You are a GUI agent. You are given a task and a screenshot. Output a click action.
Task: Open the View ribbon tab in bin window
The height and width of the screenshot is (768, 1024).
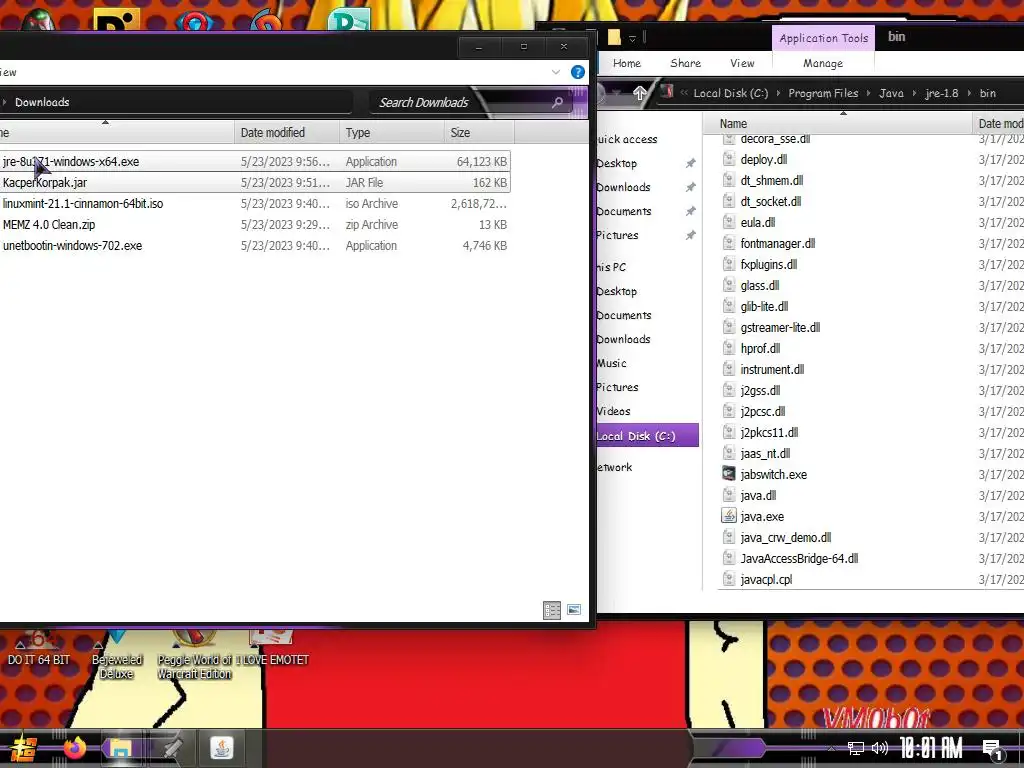742,63
